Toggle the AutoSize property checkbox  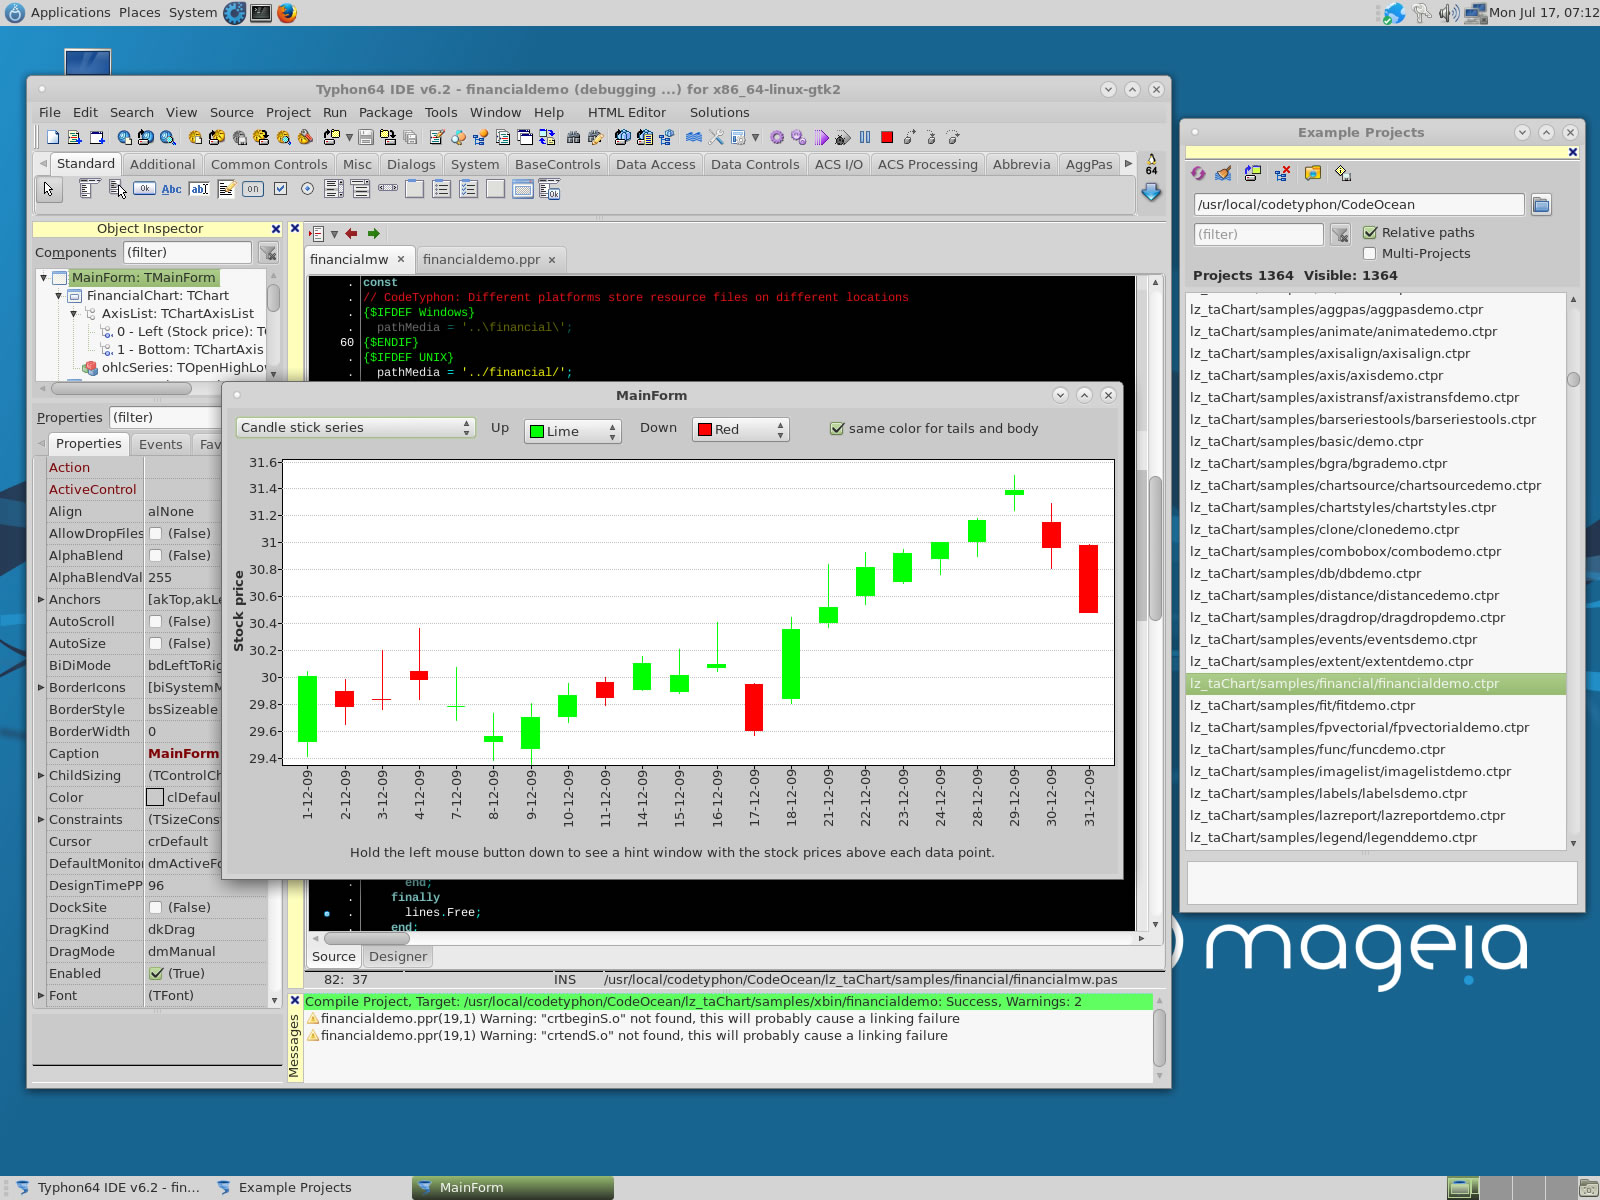click(x=156, y=643)
